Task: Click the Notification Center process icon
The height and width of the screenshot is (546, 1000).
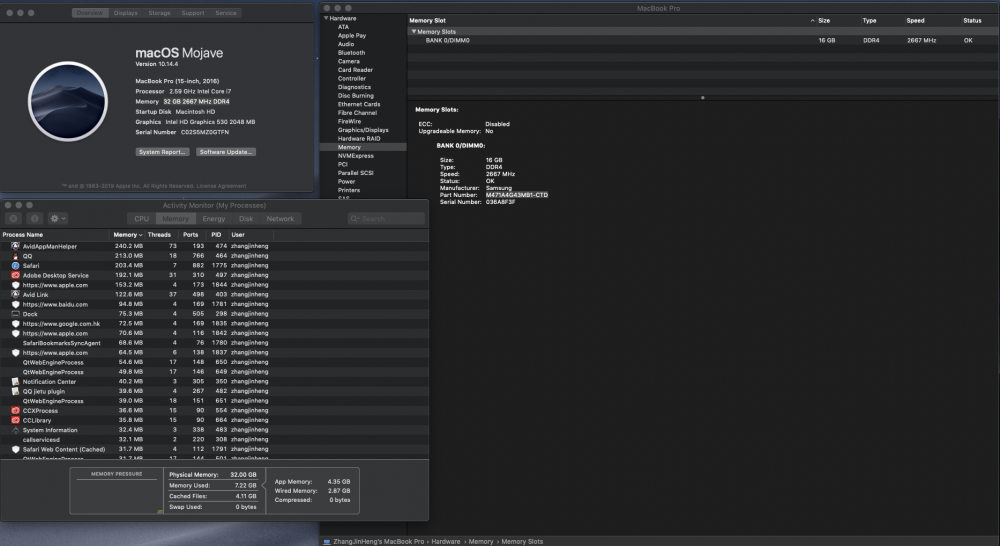Action: [15, 381]
